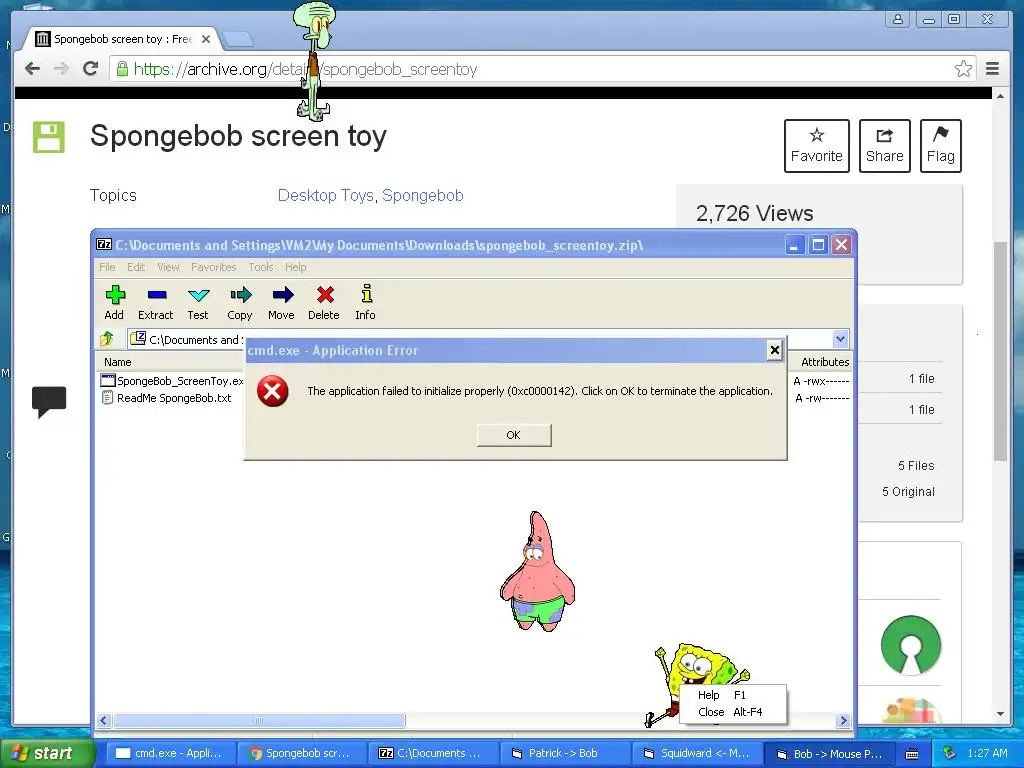Reload the archive.org page
Image resolution: width=1024 pixels, height=768 pixels.
91,69
